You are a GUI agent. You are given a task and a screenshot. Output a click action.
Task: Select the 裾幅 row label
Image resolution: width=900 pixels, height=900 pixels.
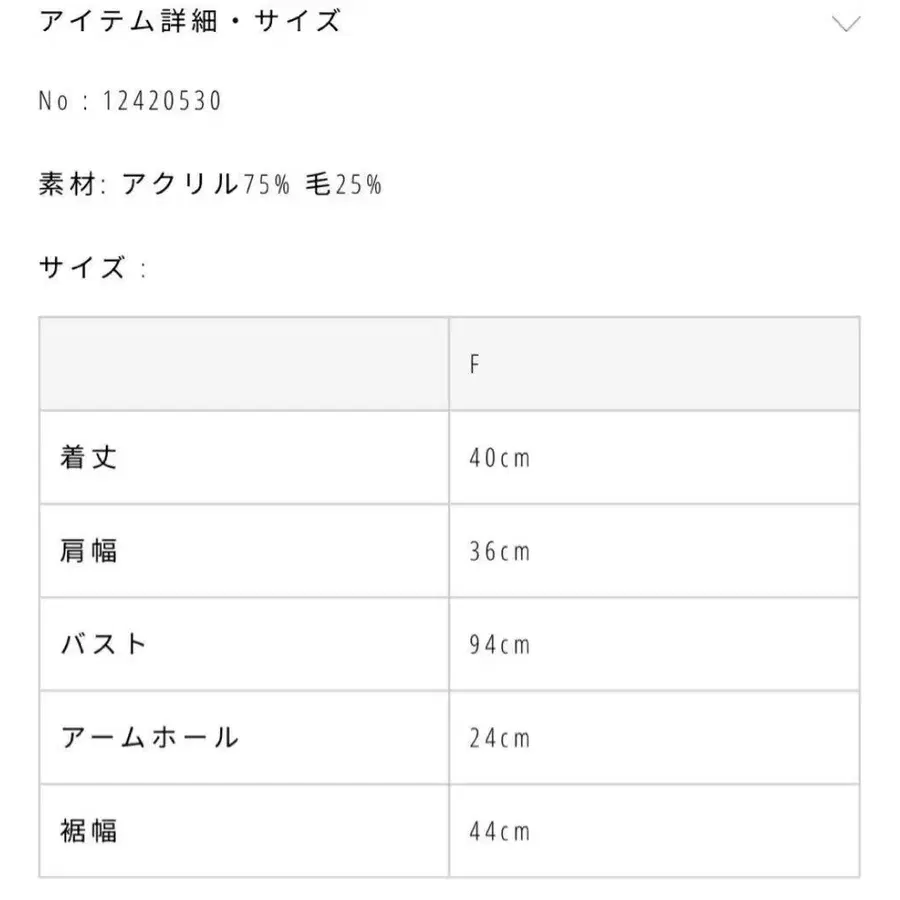pyautogui.click(x=86, y=831)
